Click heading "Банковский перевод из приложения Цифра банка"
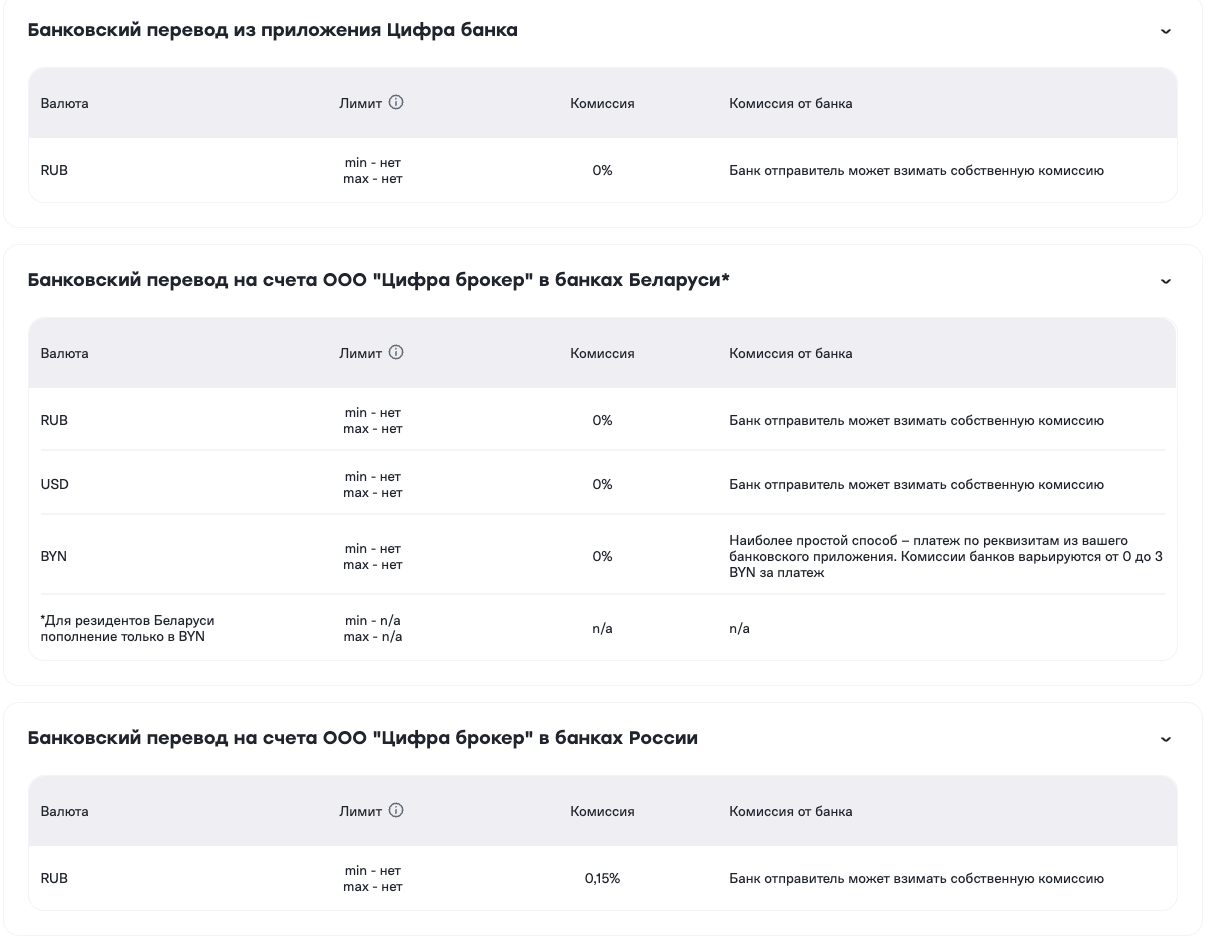This screenshot has height=938, width=1216. tap(272, 30)
